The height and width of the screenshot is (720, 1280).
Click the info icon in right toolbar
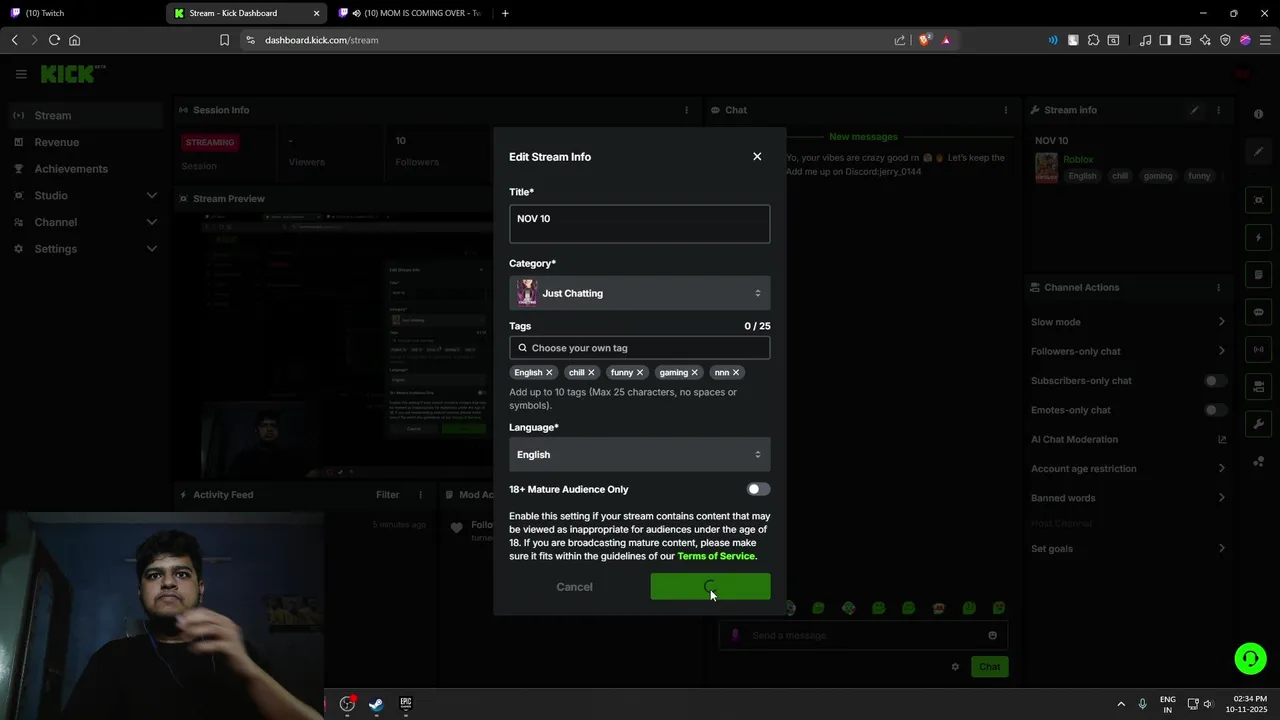[x=1259, y=114]
